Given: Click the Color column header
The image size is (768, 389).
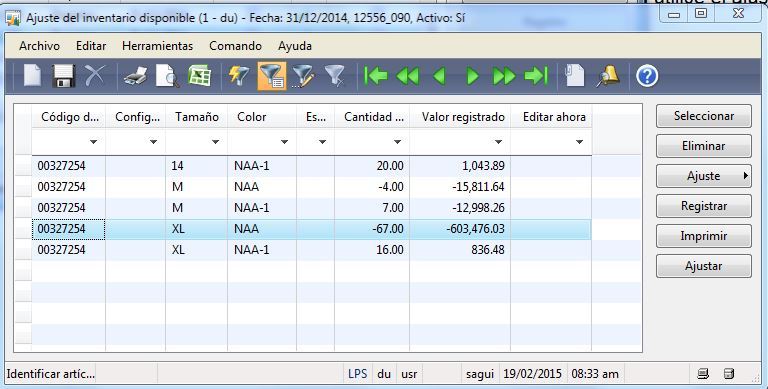Looking at the screenshot, I should click(262, 117).
